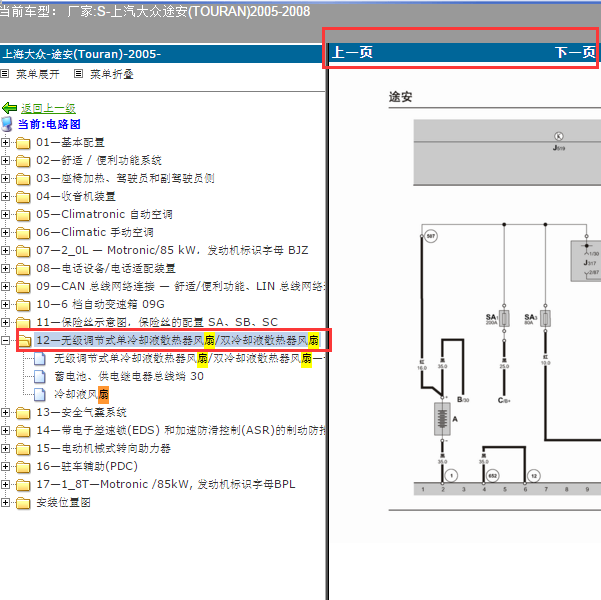
Task: Click folder icon of 08—电话设备
Action: pos(23,269)
